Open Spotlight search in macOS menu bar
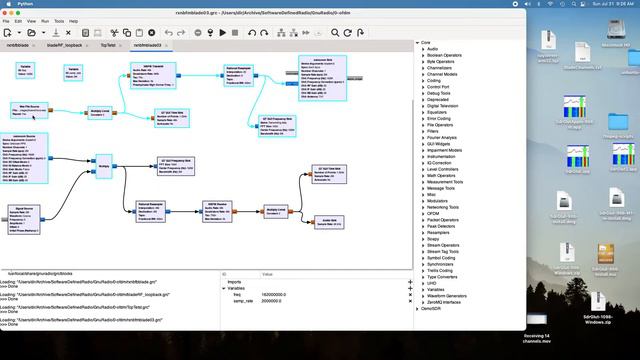 coord(573,4)
